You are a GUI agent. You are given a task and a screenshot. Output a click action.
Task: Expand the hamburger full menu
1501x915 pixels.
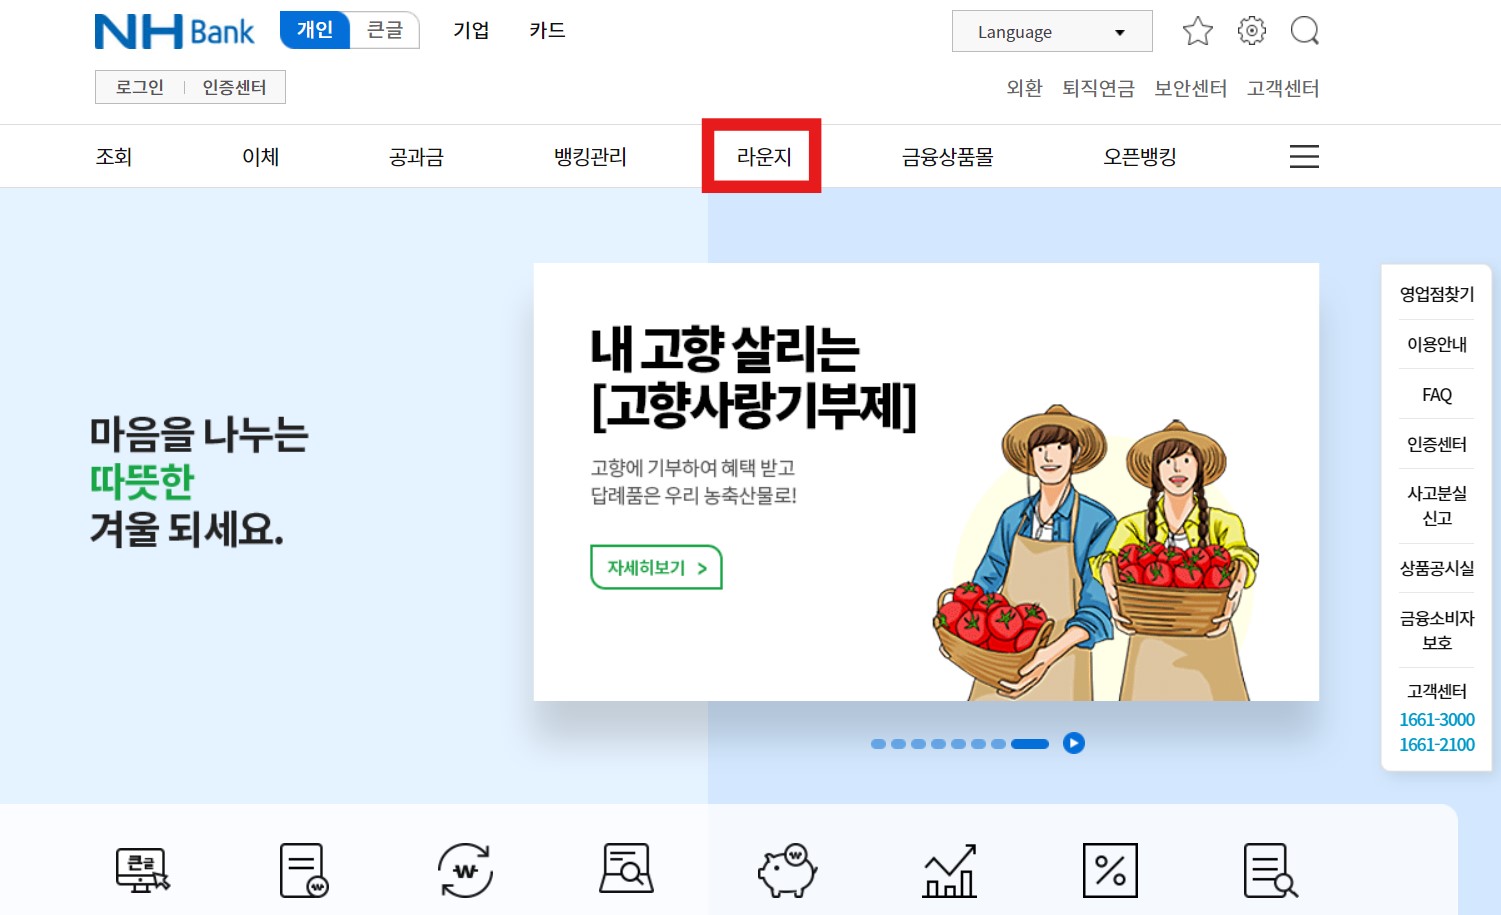click(x=1304, y=156)
